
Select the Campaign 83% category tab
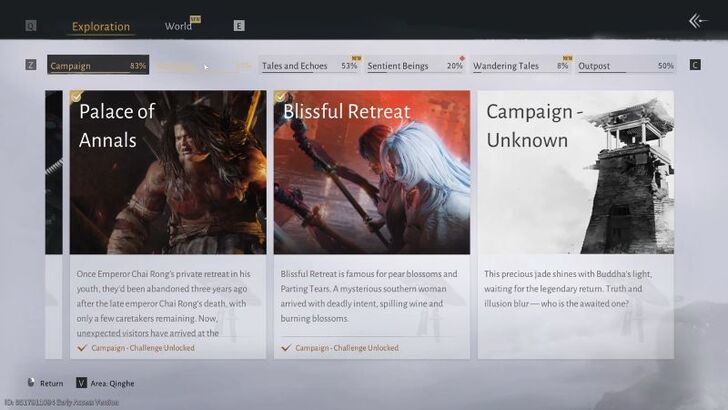98,65
